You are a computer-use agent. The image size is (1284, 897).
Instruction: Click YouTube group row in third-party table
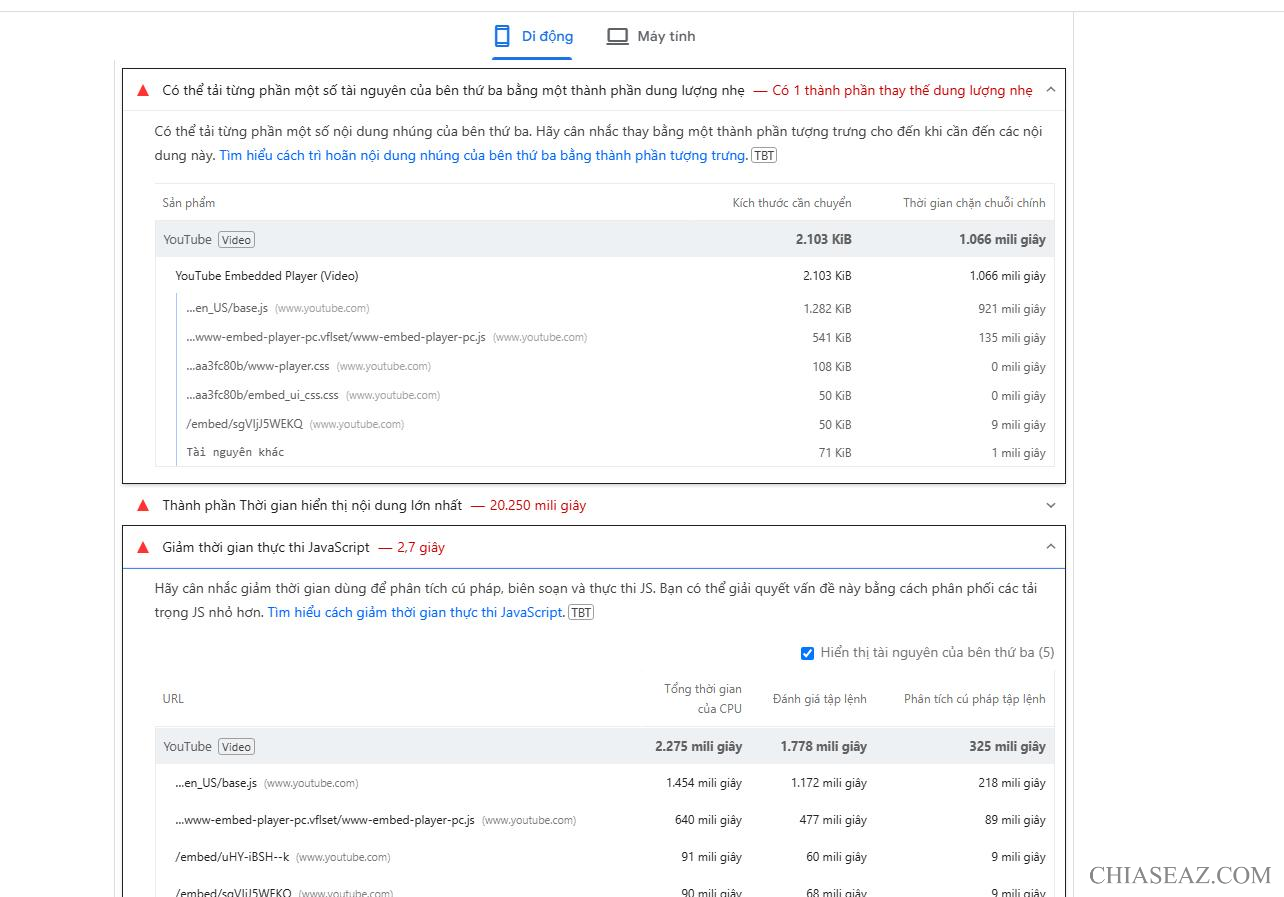point(604,240)
